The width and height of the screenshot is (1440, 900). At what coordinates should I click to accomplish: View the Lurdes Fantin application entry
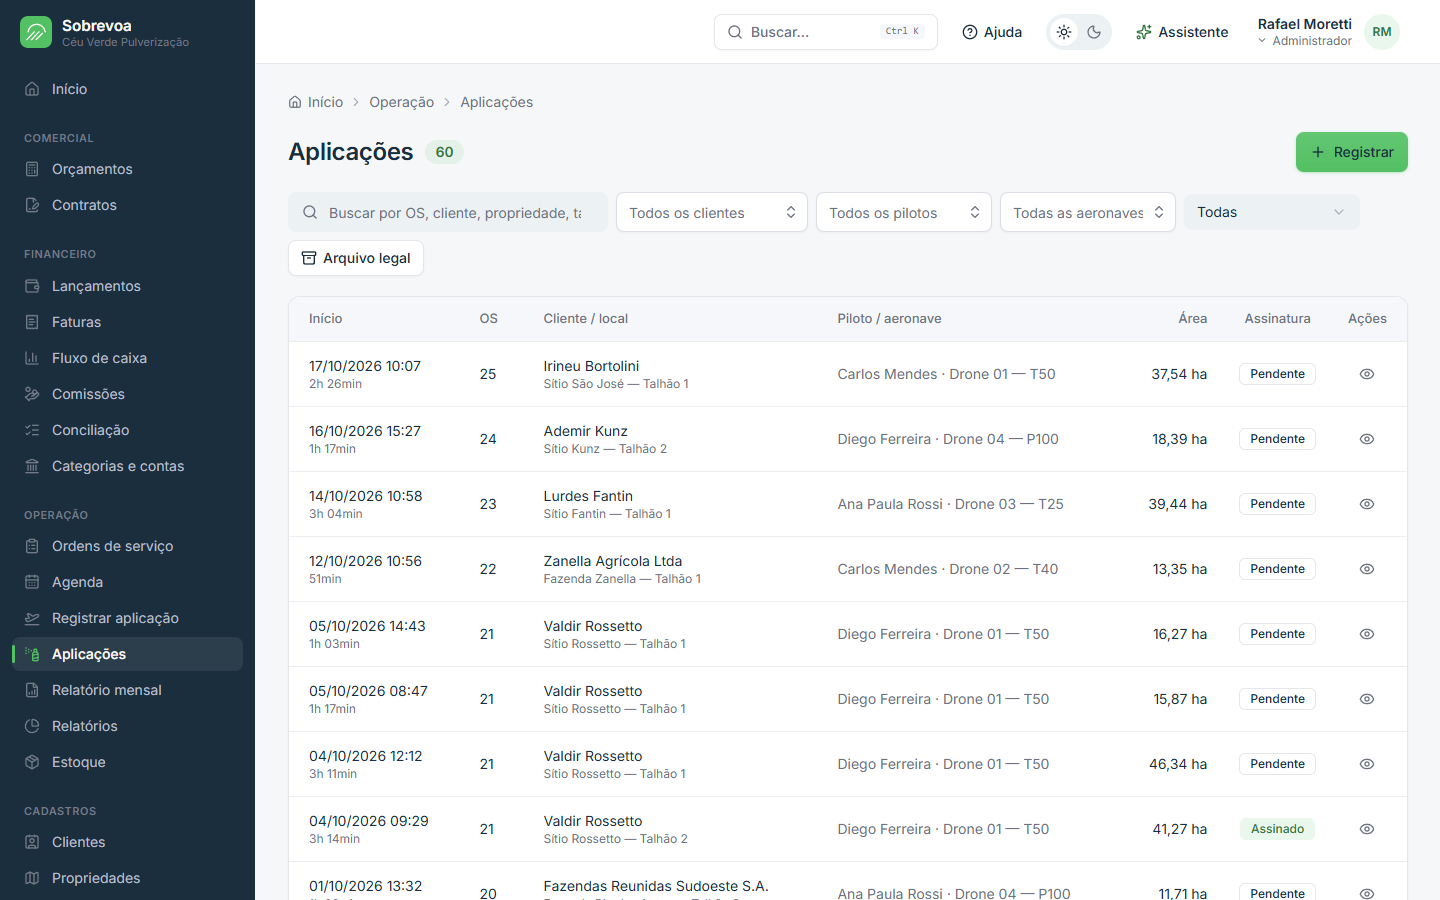click(x=1367, y=504)
